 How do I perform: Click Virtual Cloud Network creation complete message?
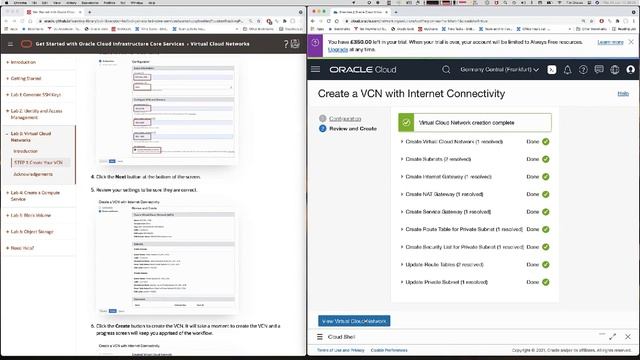[x=467, y=122]
